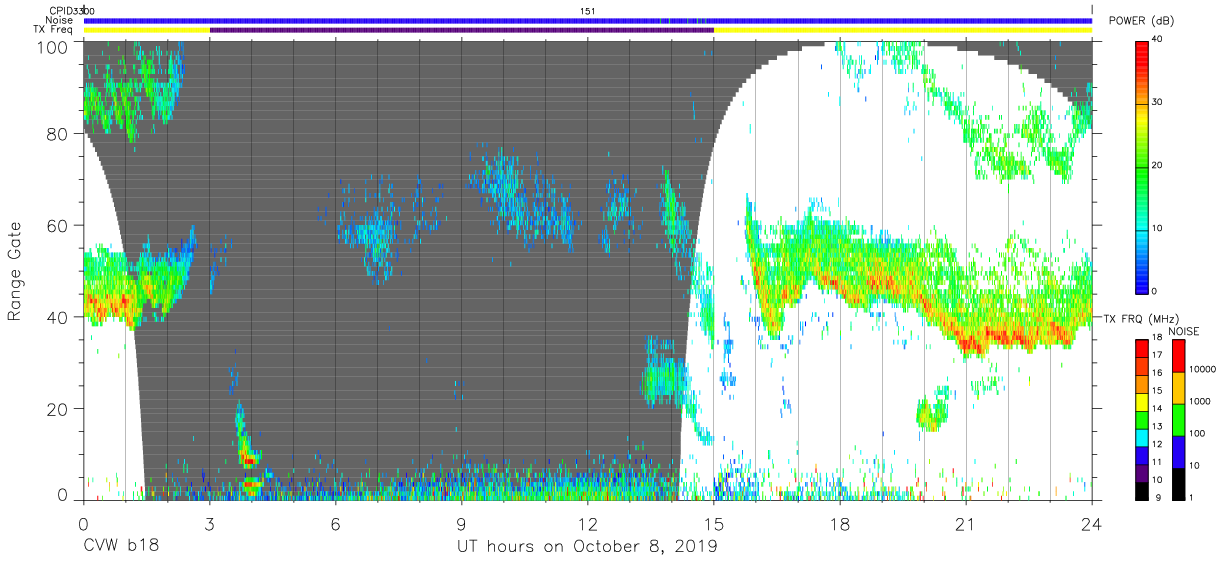The image size is (1228, 567).
Task: Click the y-axis tick label '40'
Action: point(59,317)
